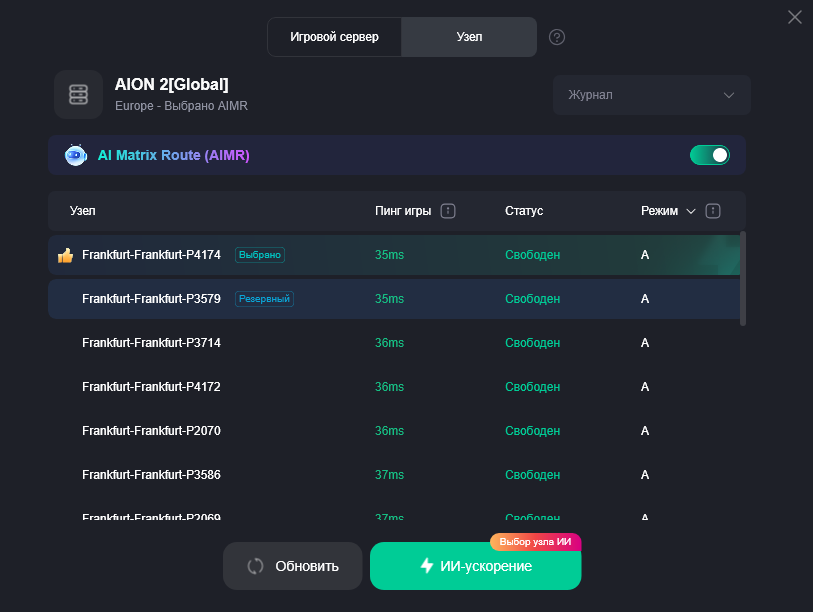Viewport: 813px width, 612px height.
Task: Select node Frankfurt-Frankfurt-P3714
Action: [394, 343]
